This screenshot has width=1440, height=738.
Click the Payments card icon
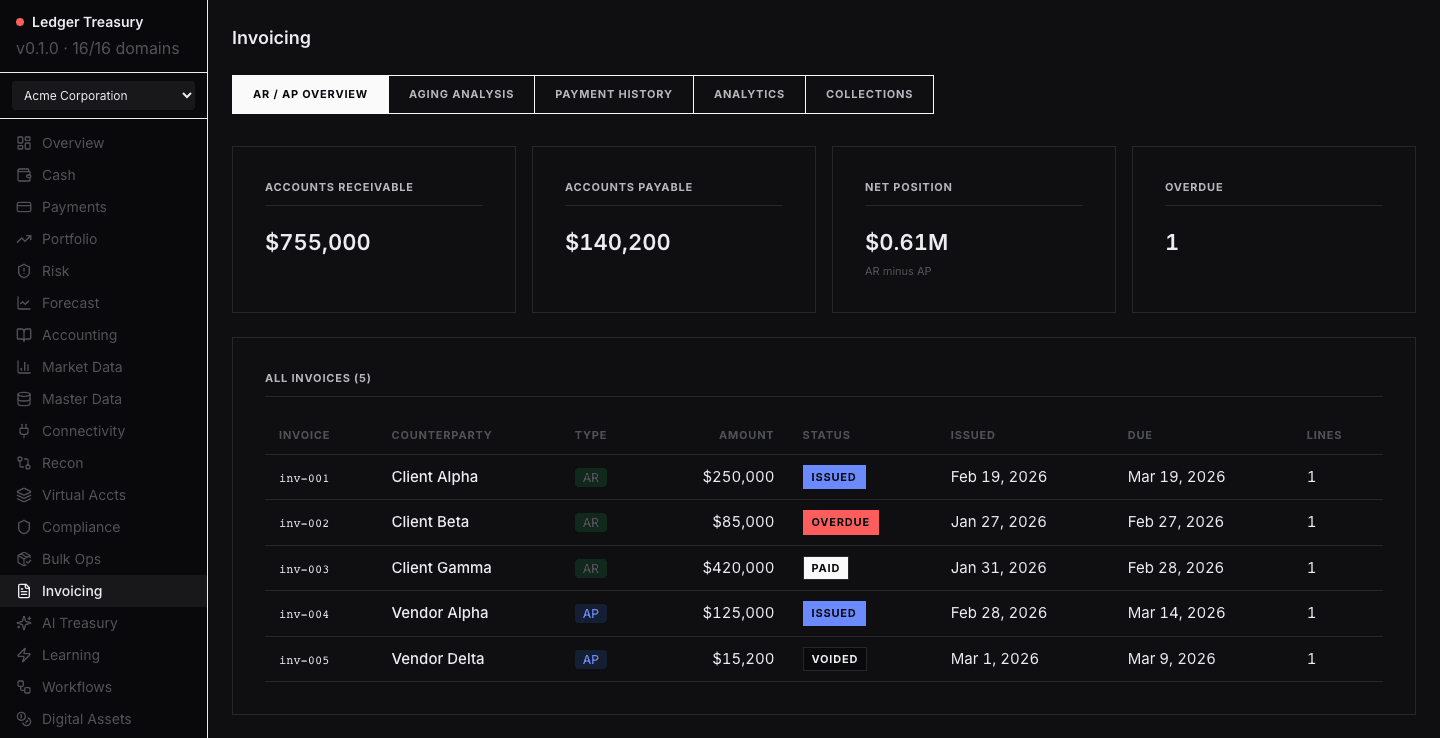click(24, 207)
